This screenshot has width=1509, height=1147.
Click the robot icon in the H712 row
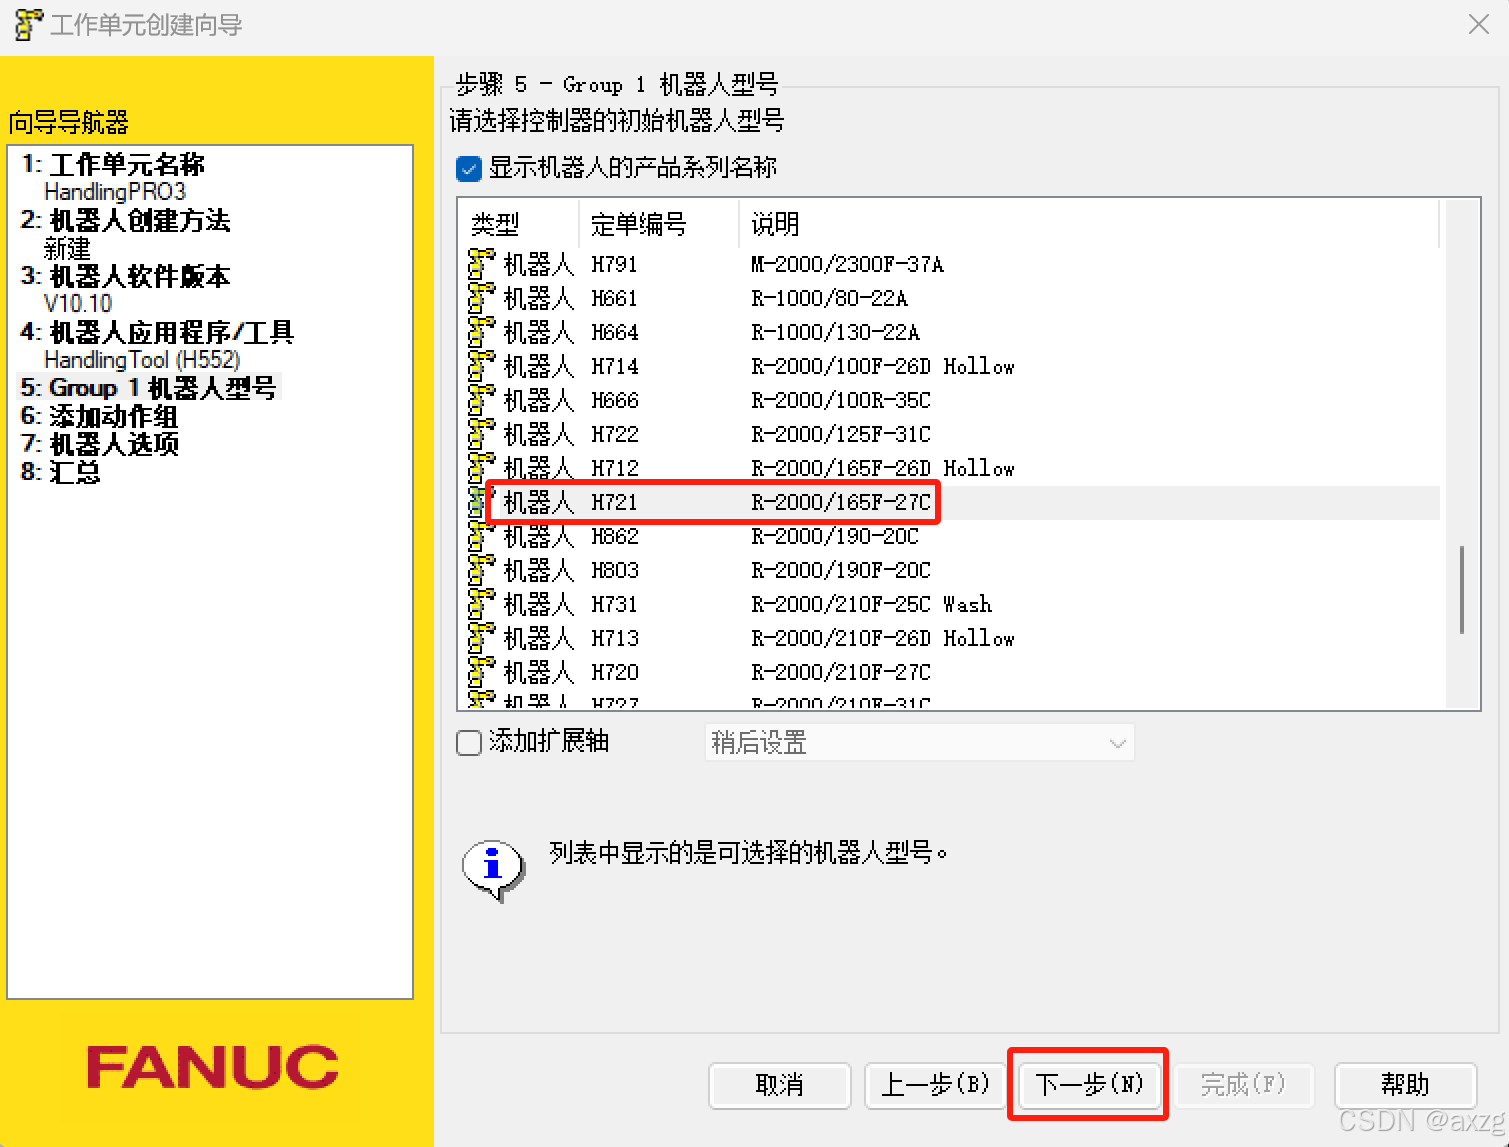[x=481, y=468]
